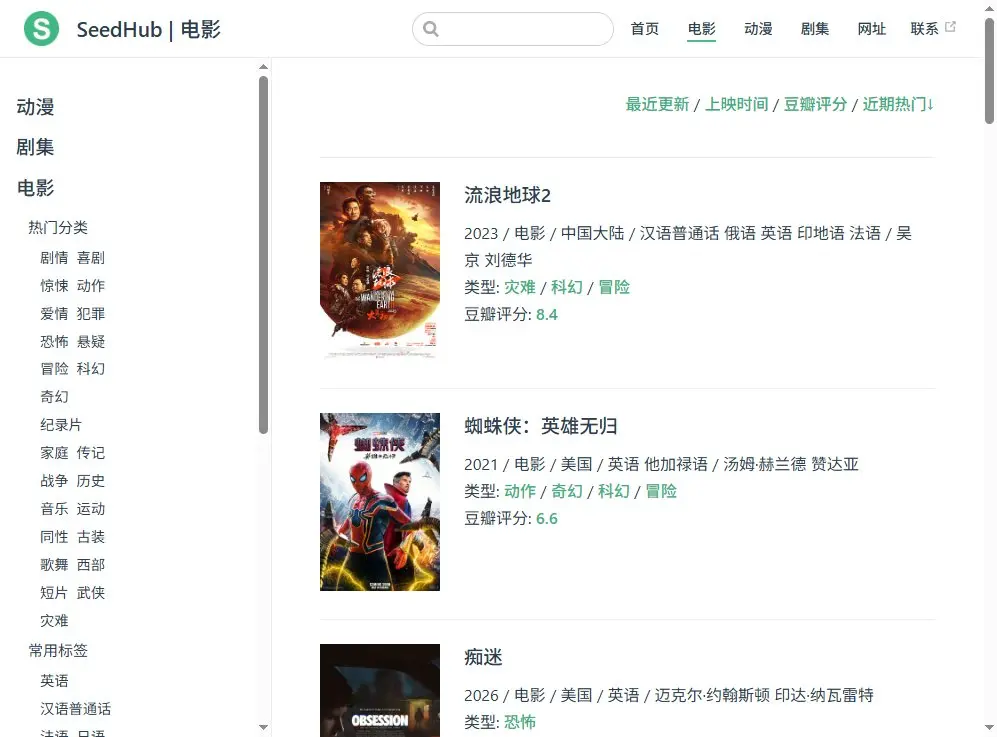
Task: Select the 历史 category in sidebar
Action: [91, 481]
